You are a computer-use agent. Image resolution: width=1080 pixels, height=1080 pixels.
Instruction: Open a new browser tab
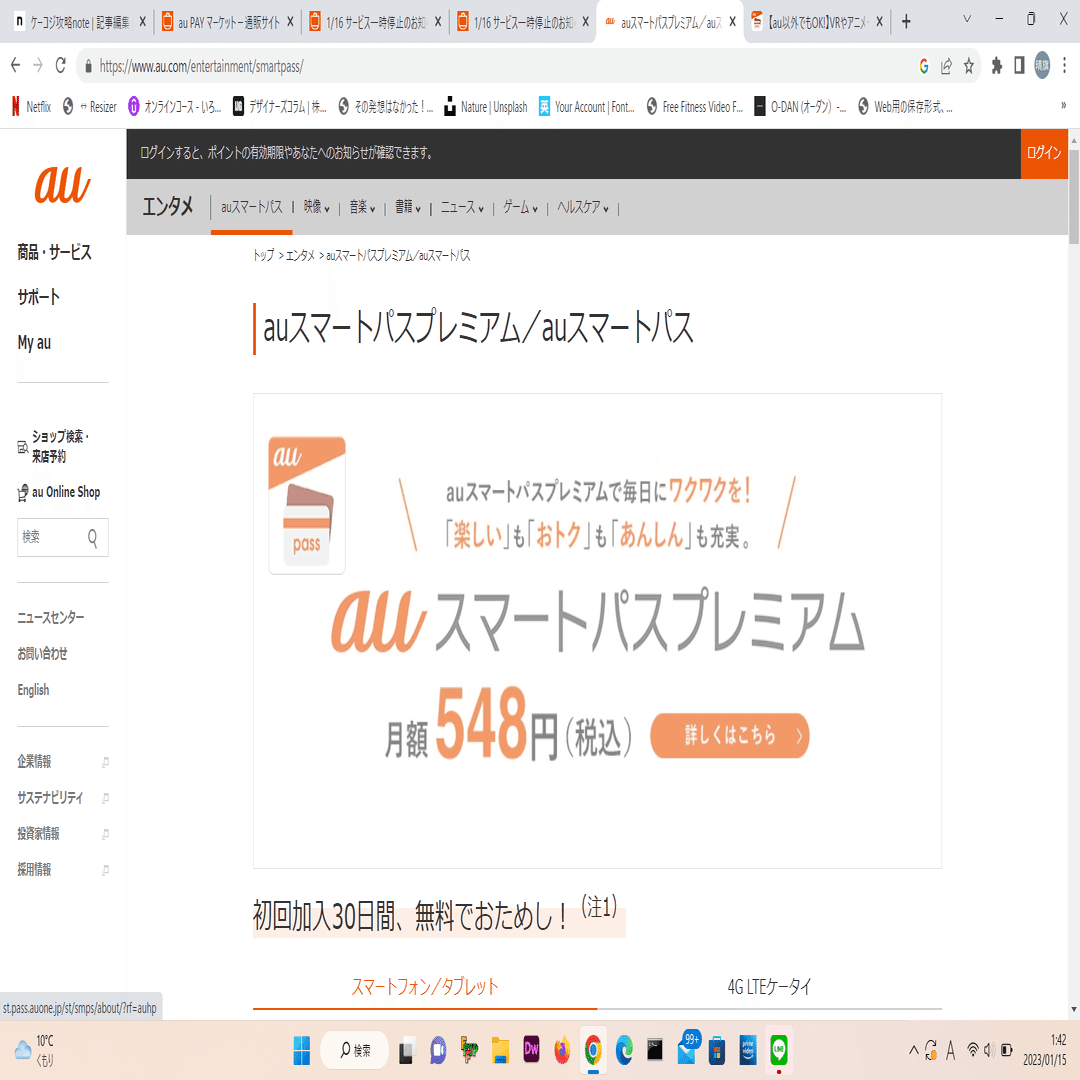click(906, 22)
